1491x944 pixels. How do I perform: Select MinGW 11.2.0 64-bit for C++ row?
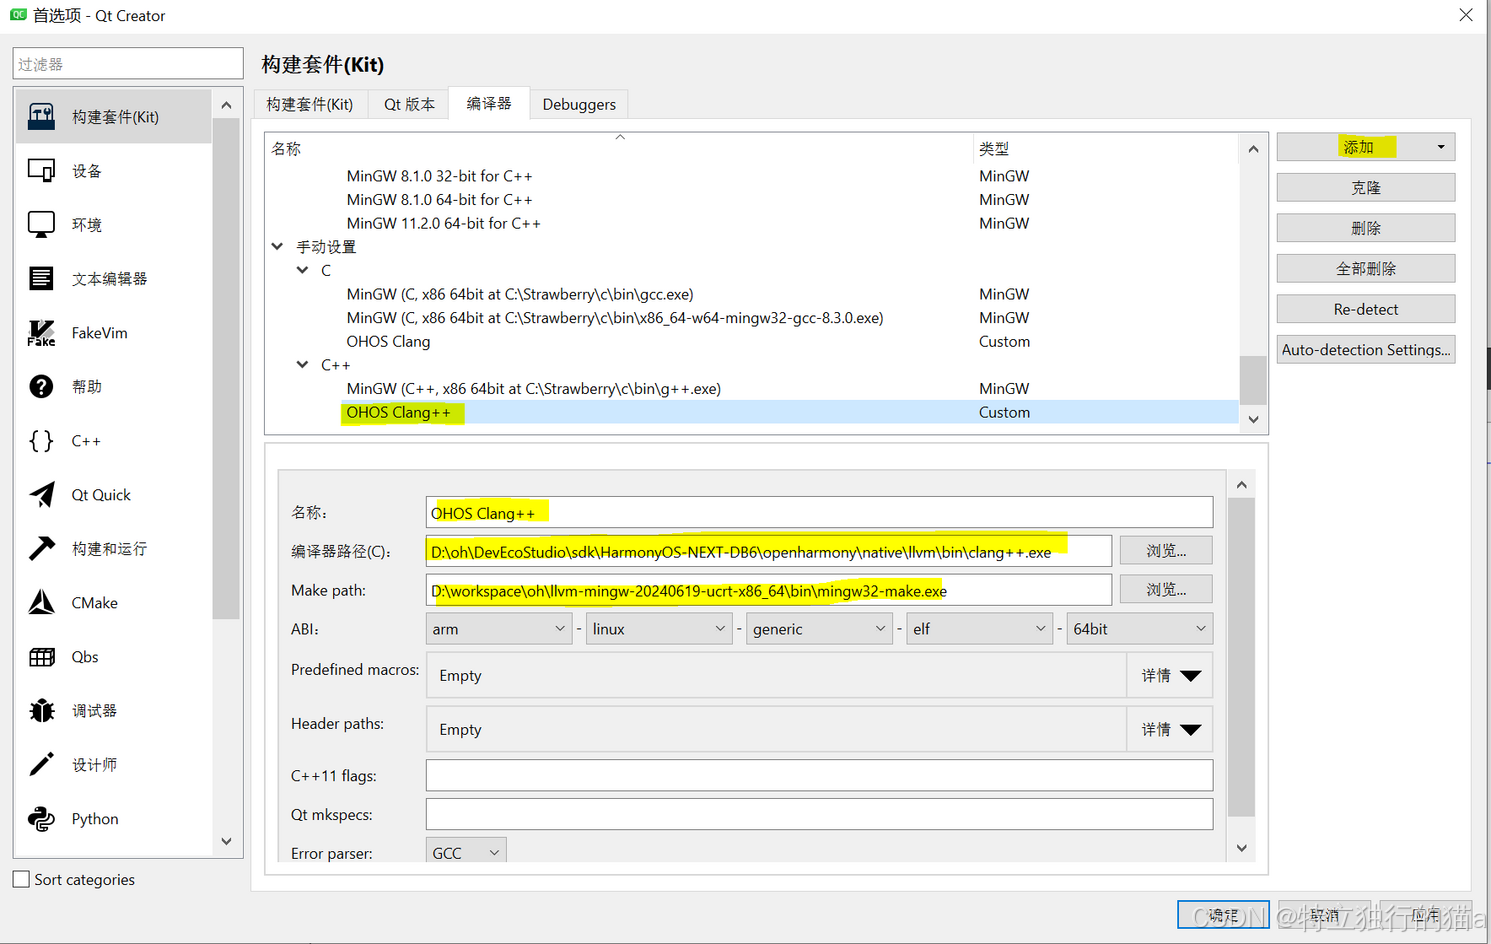click(751, 223)
